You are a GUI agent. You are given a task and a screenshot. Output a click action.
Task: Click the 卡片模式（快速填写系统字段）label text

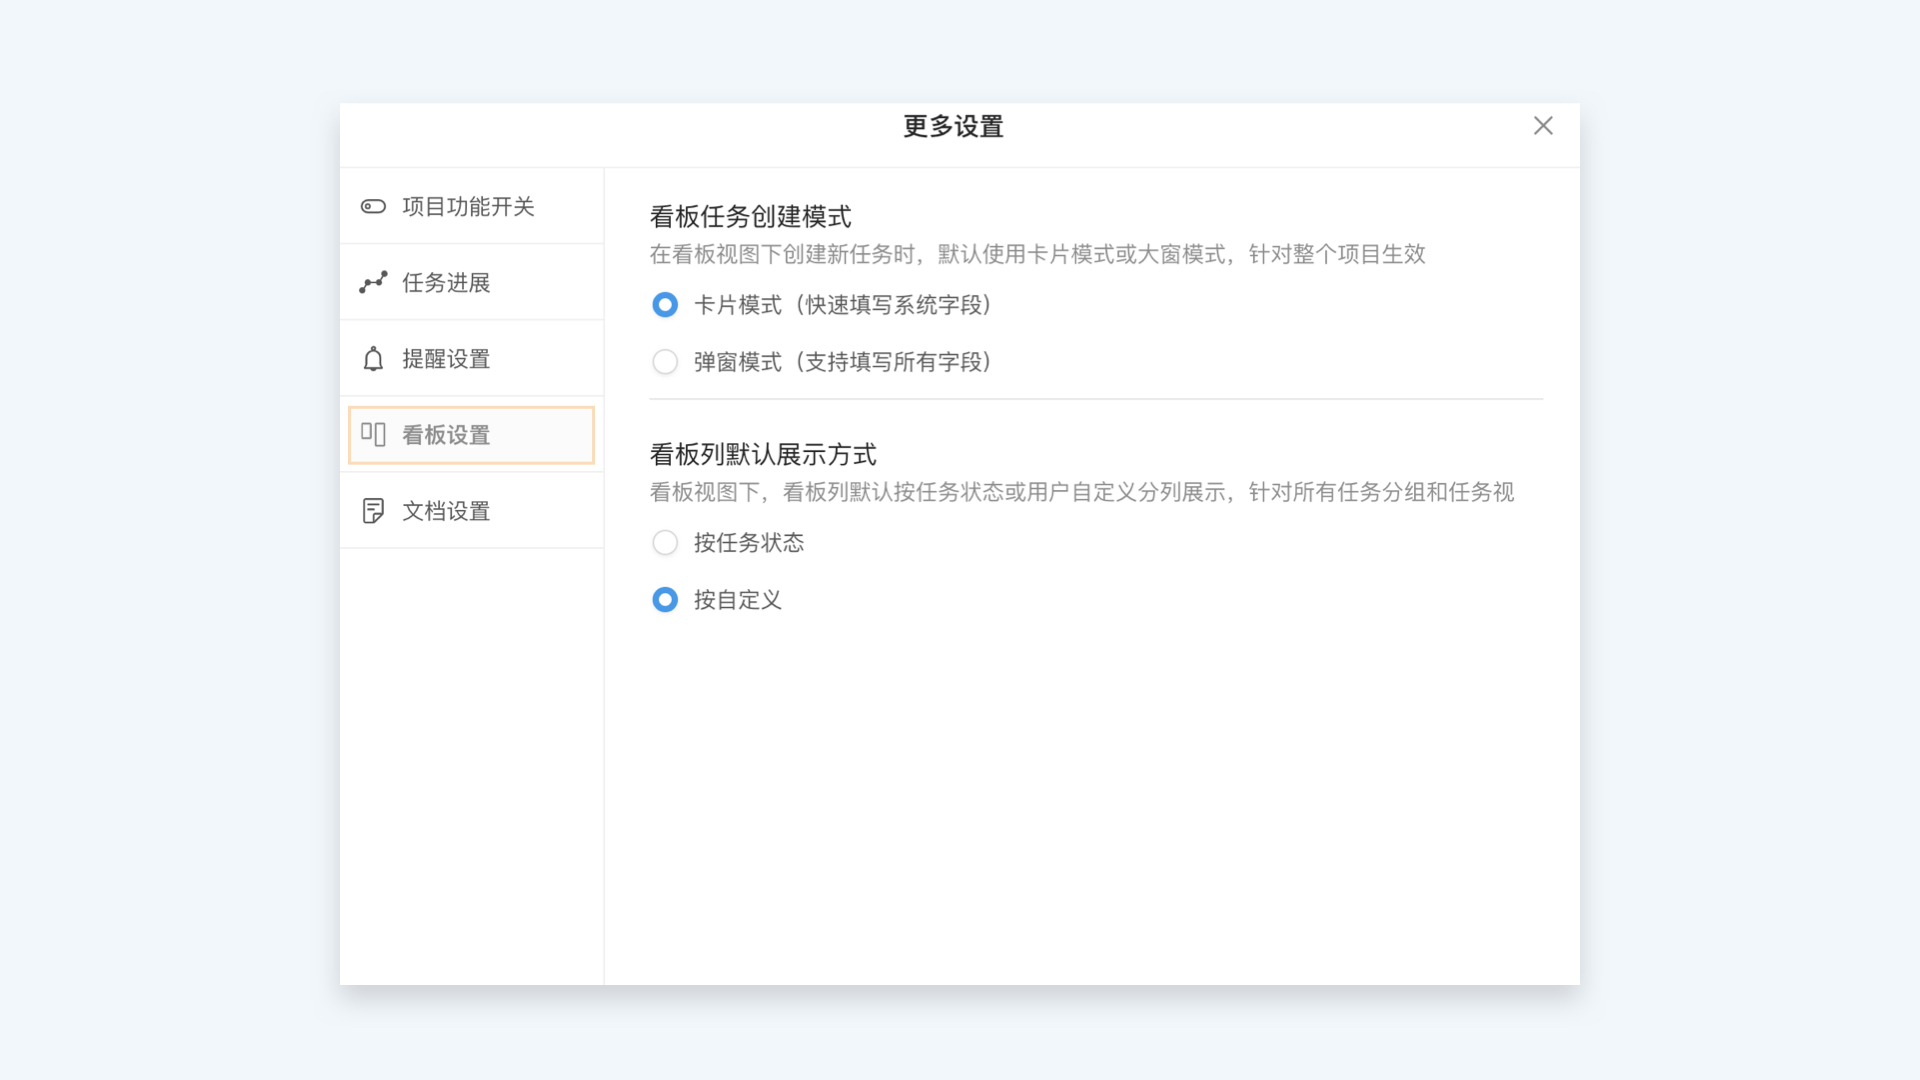click(x=842, y=305)
